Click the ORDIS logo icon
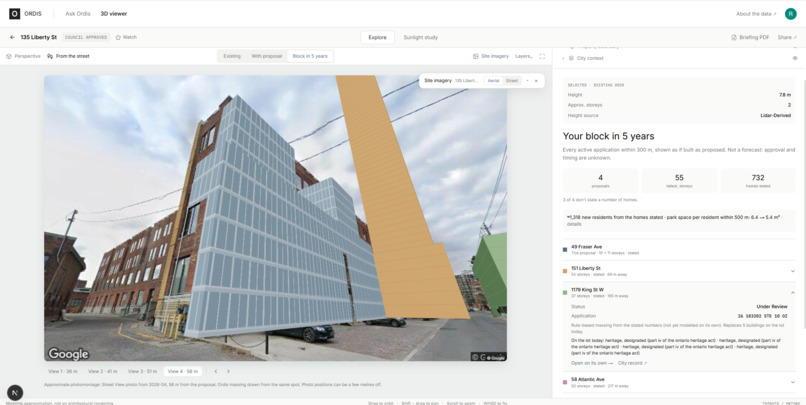 [x=14, y=14]
